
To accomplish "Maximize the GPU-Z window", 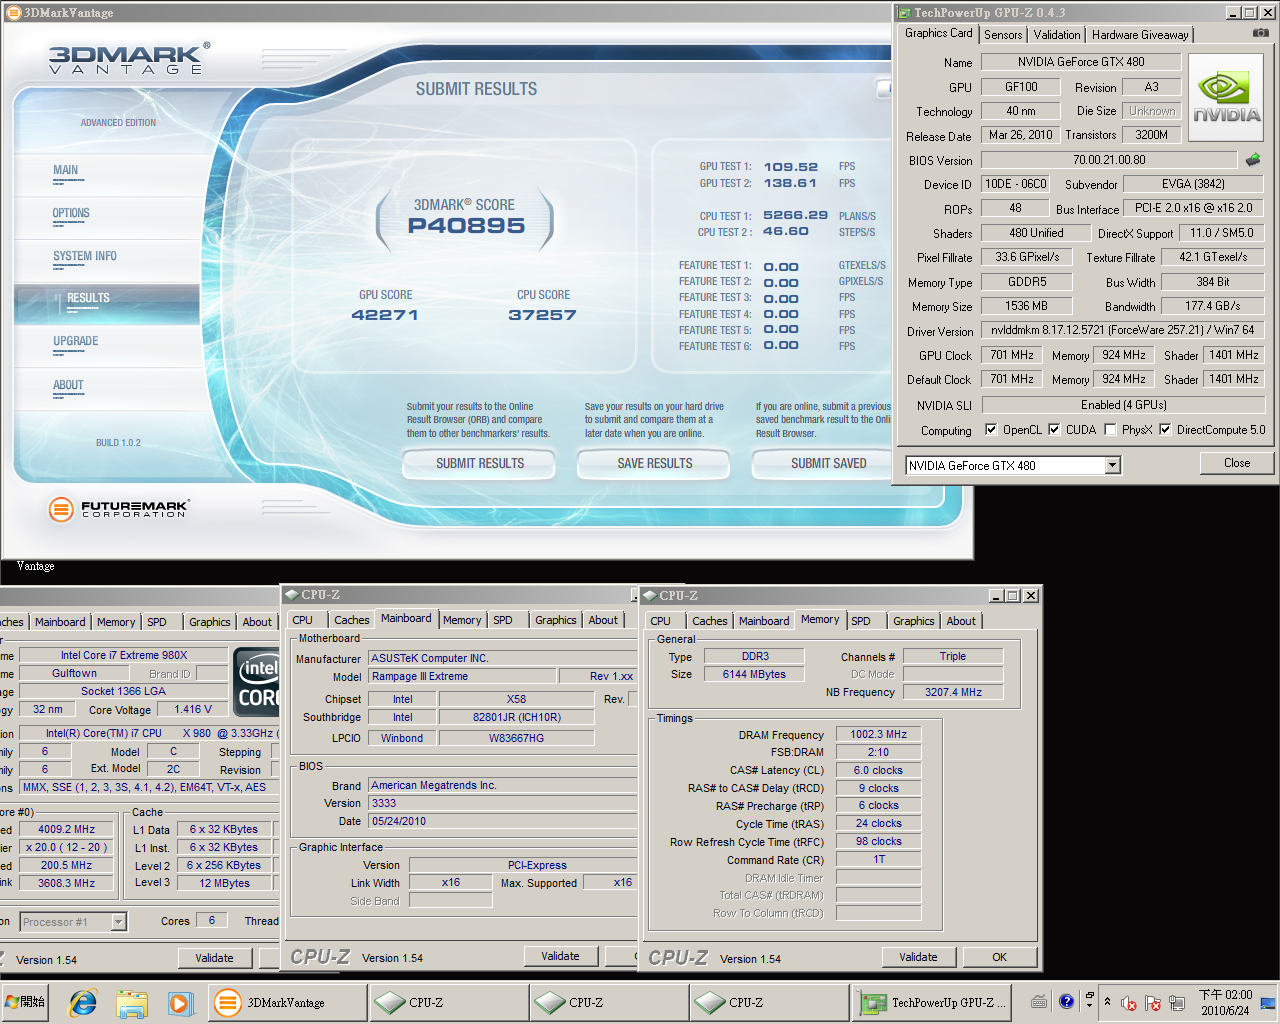I will 1249,12.
